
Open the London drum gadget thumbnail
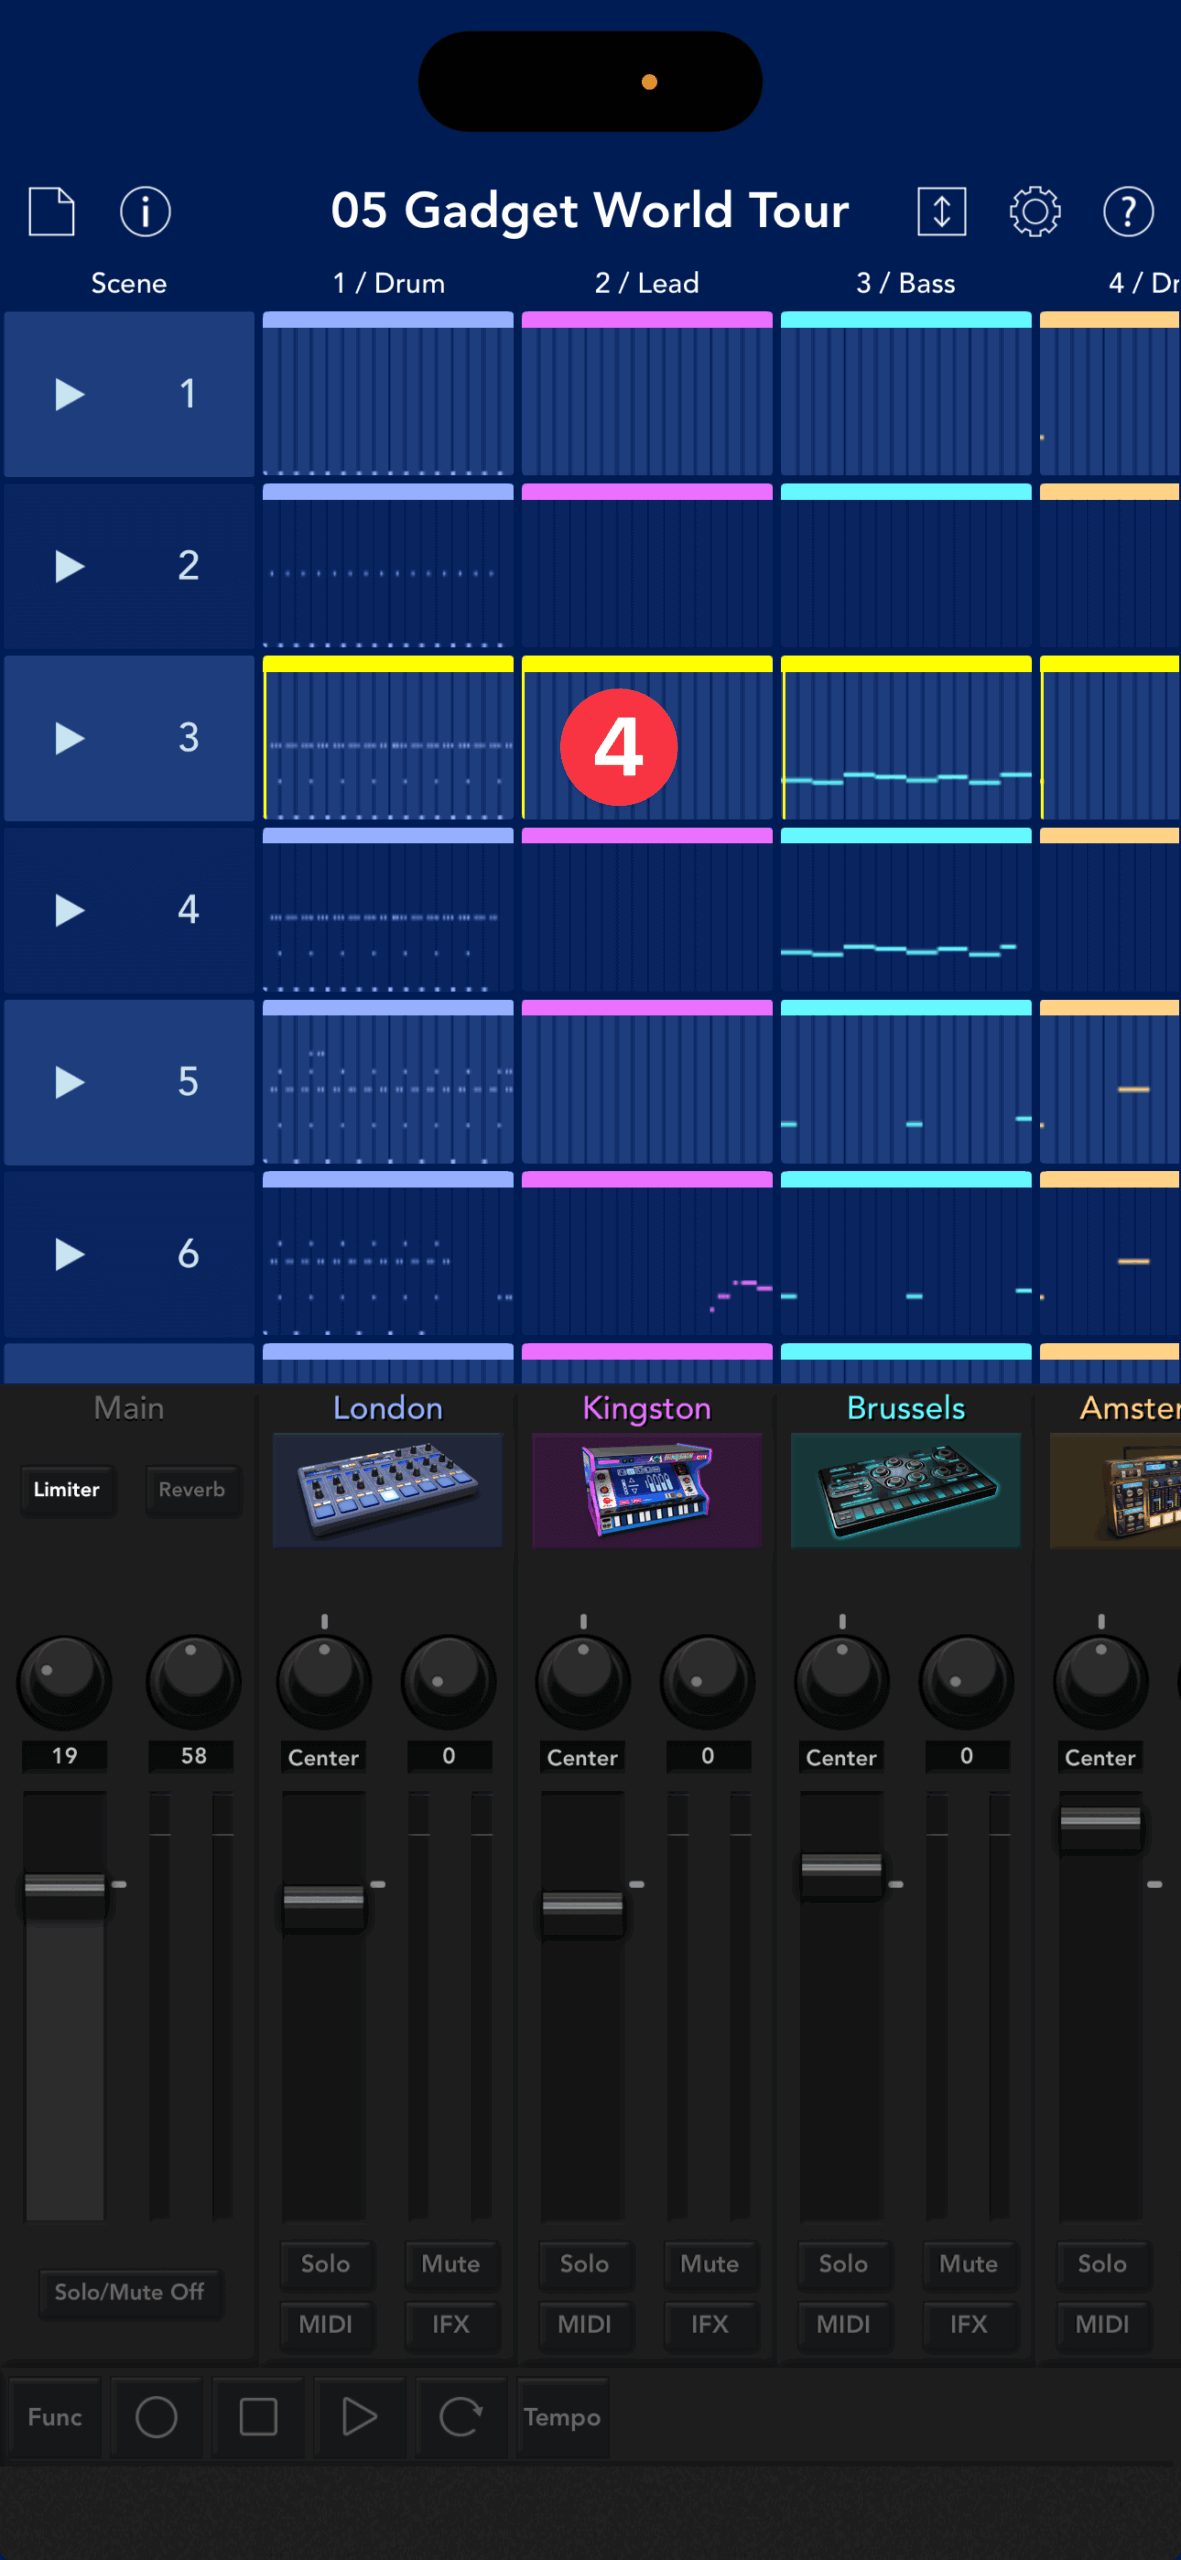click(x=387, y=1489)
